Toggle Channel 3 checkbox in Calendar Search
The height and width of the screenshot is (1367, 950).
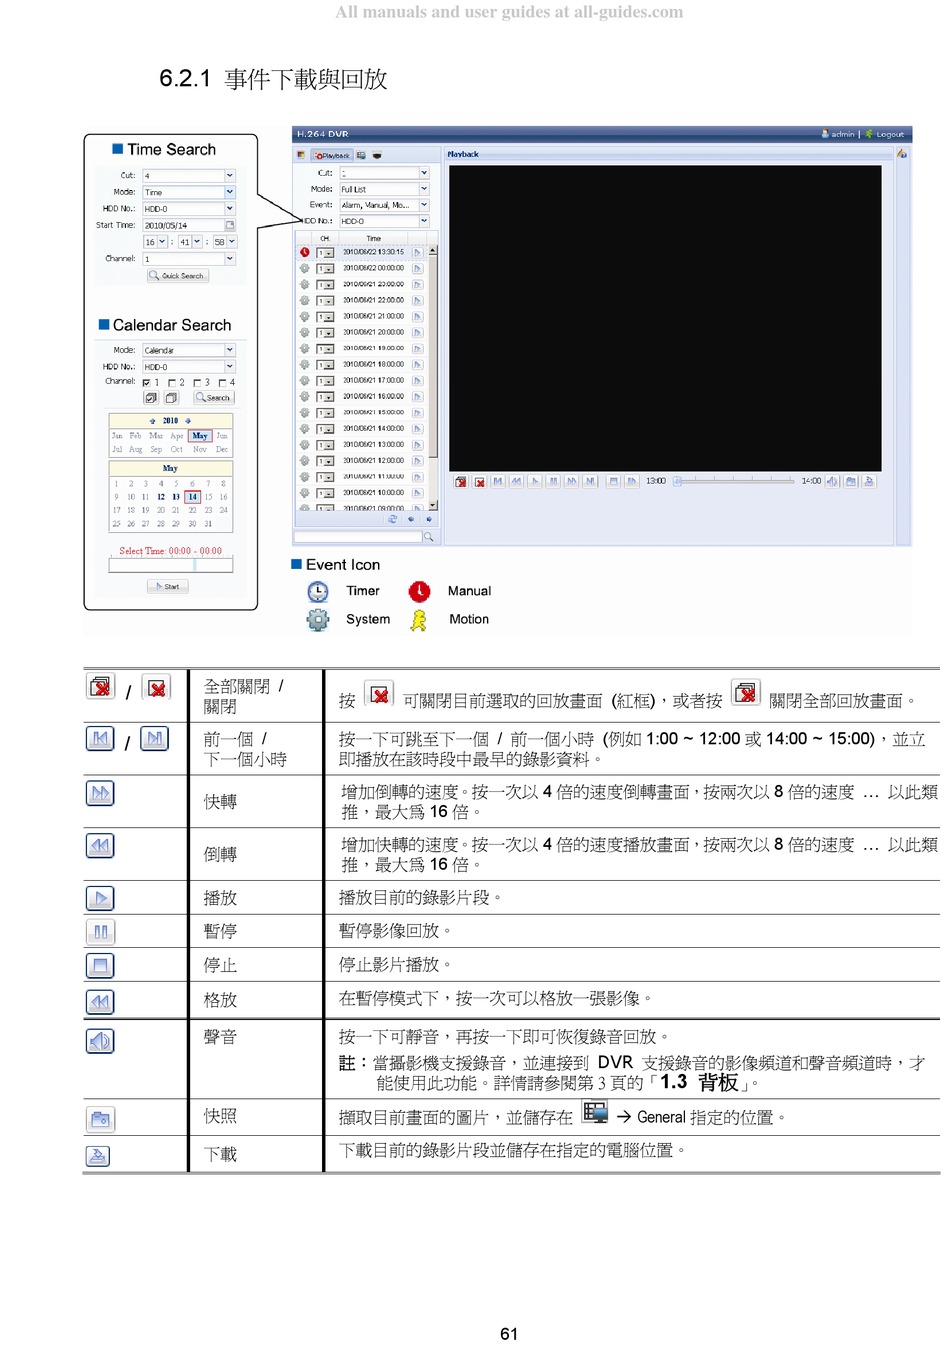(197, 383)
